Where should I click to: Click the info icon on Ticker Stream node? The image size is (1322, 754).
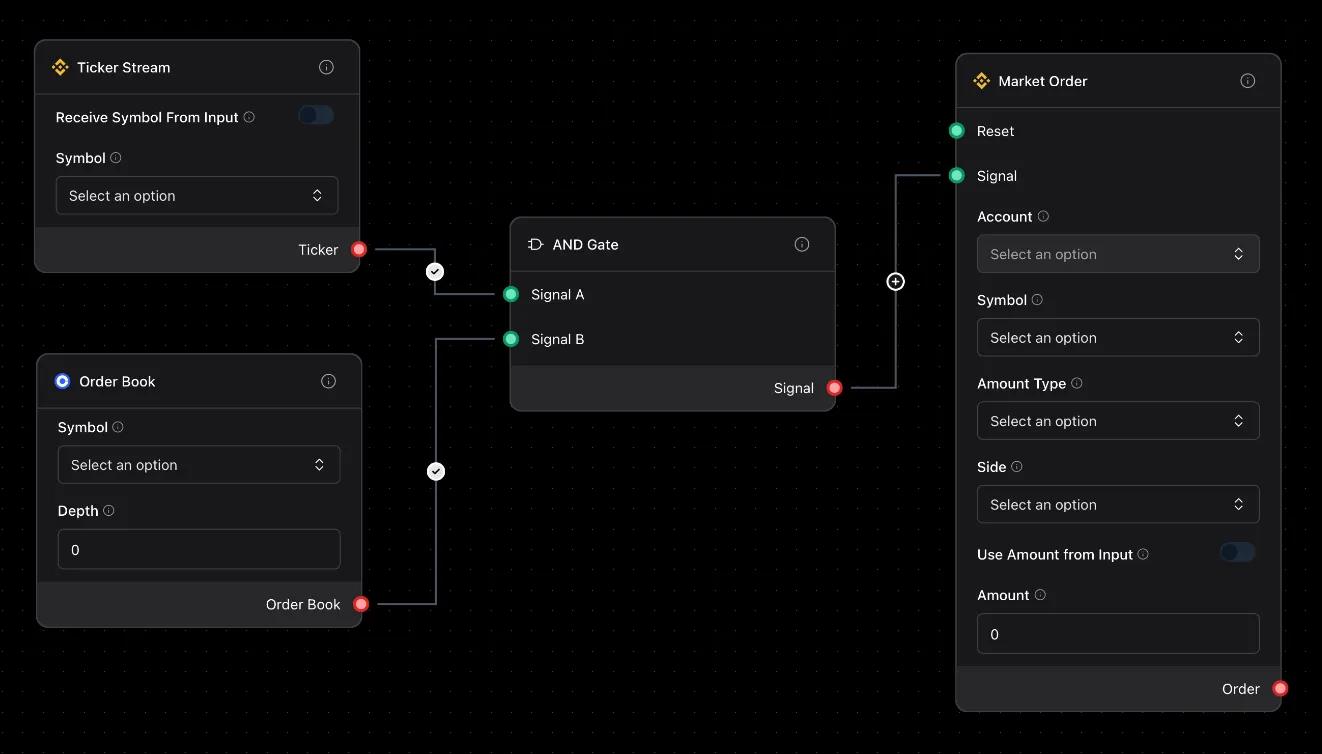click(x=326, y=67)
